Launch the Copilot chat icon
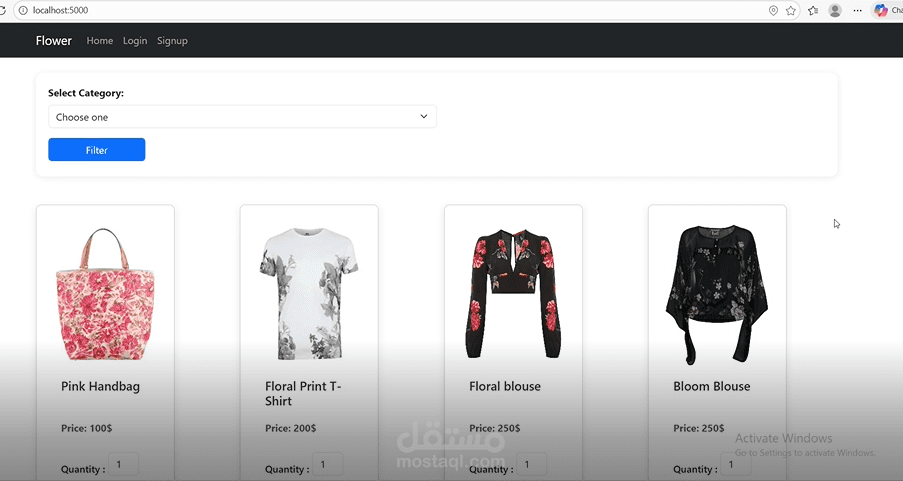 [881, 10]
